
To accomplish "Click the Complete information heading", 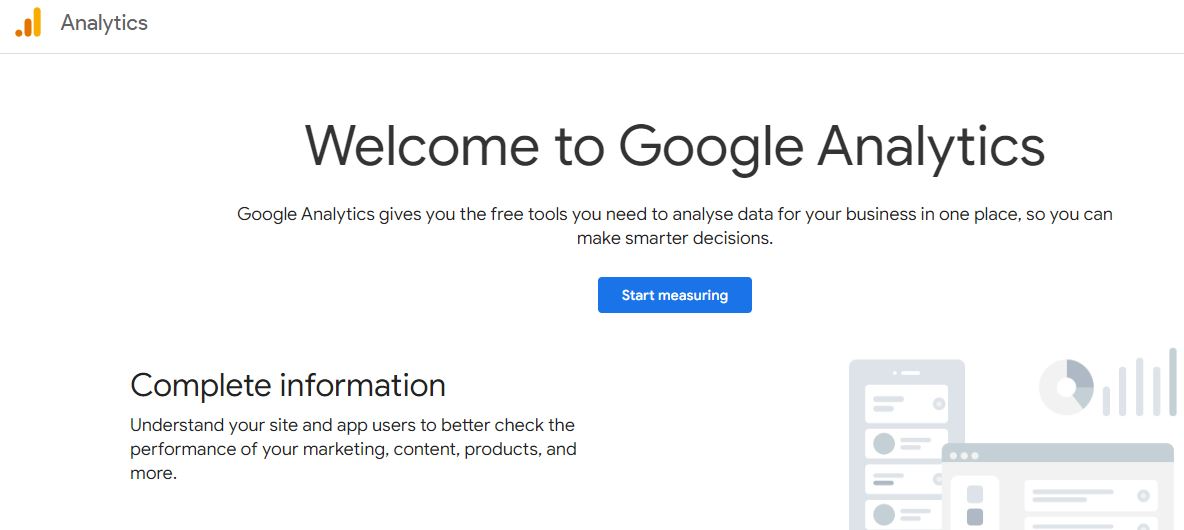I will 288,385.
